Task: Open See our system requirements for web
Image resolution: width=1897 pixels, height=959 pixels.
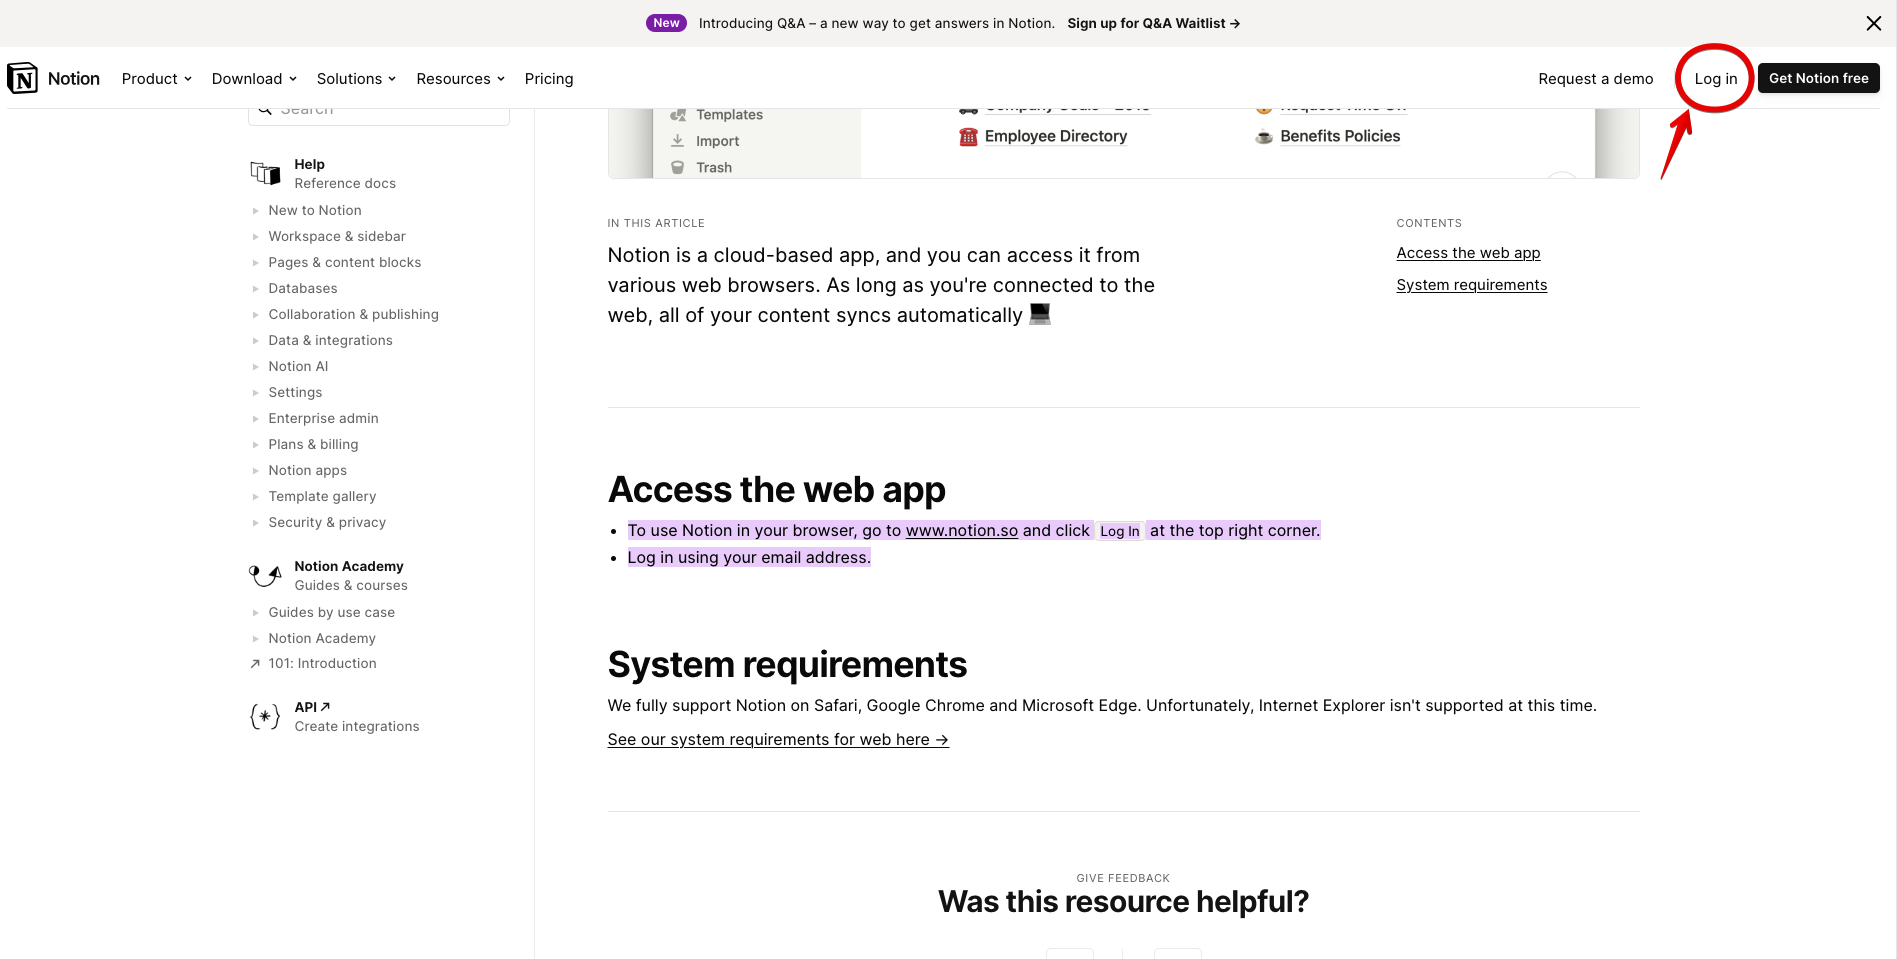Action: pos(778,739)
